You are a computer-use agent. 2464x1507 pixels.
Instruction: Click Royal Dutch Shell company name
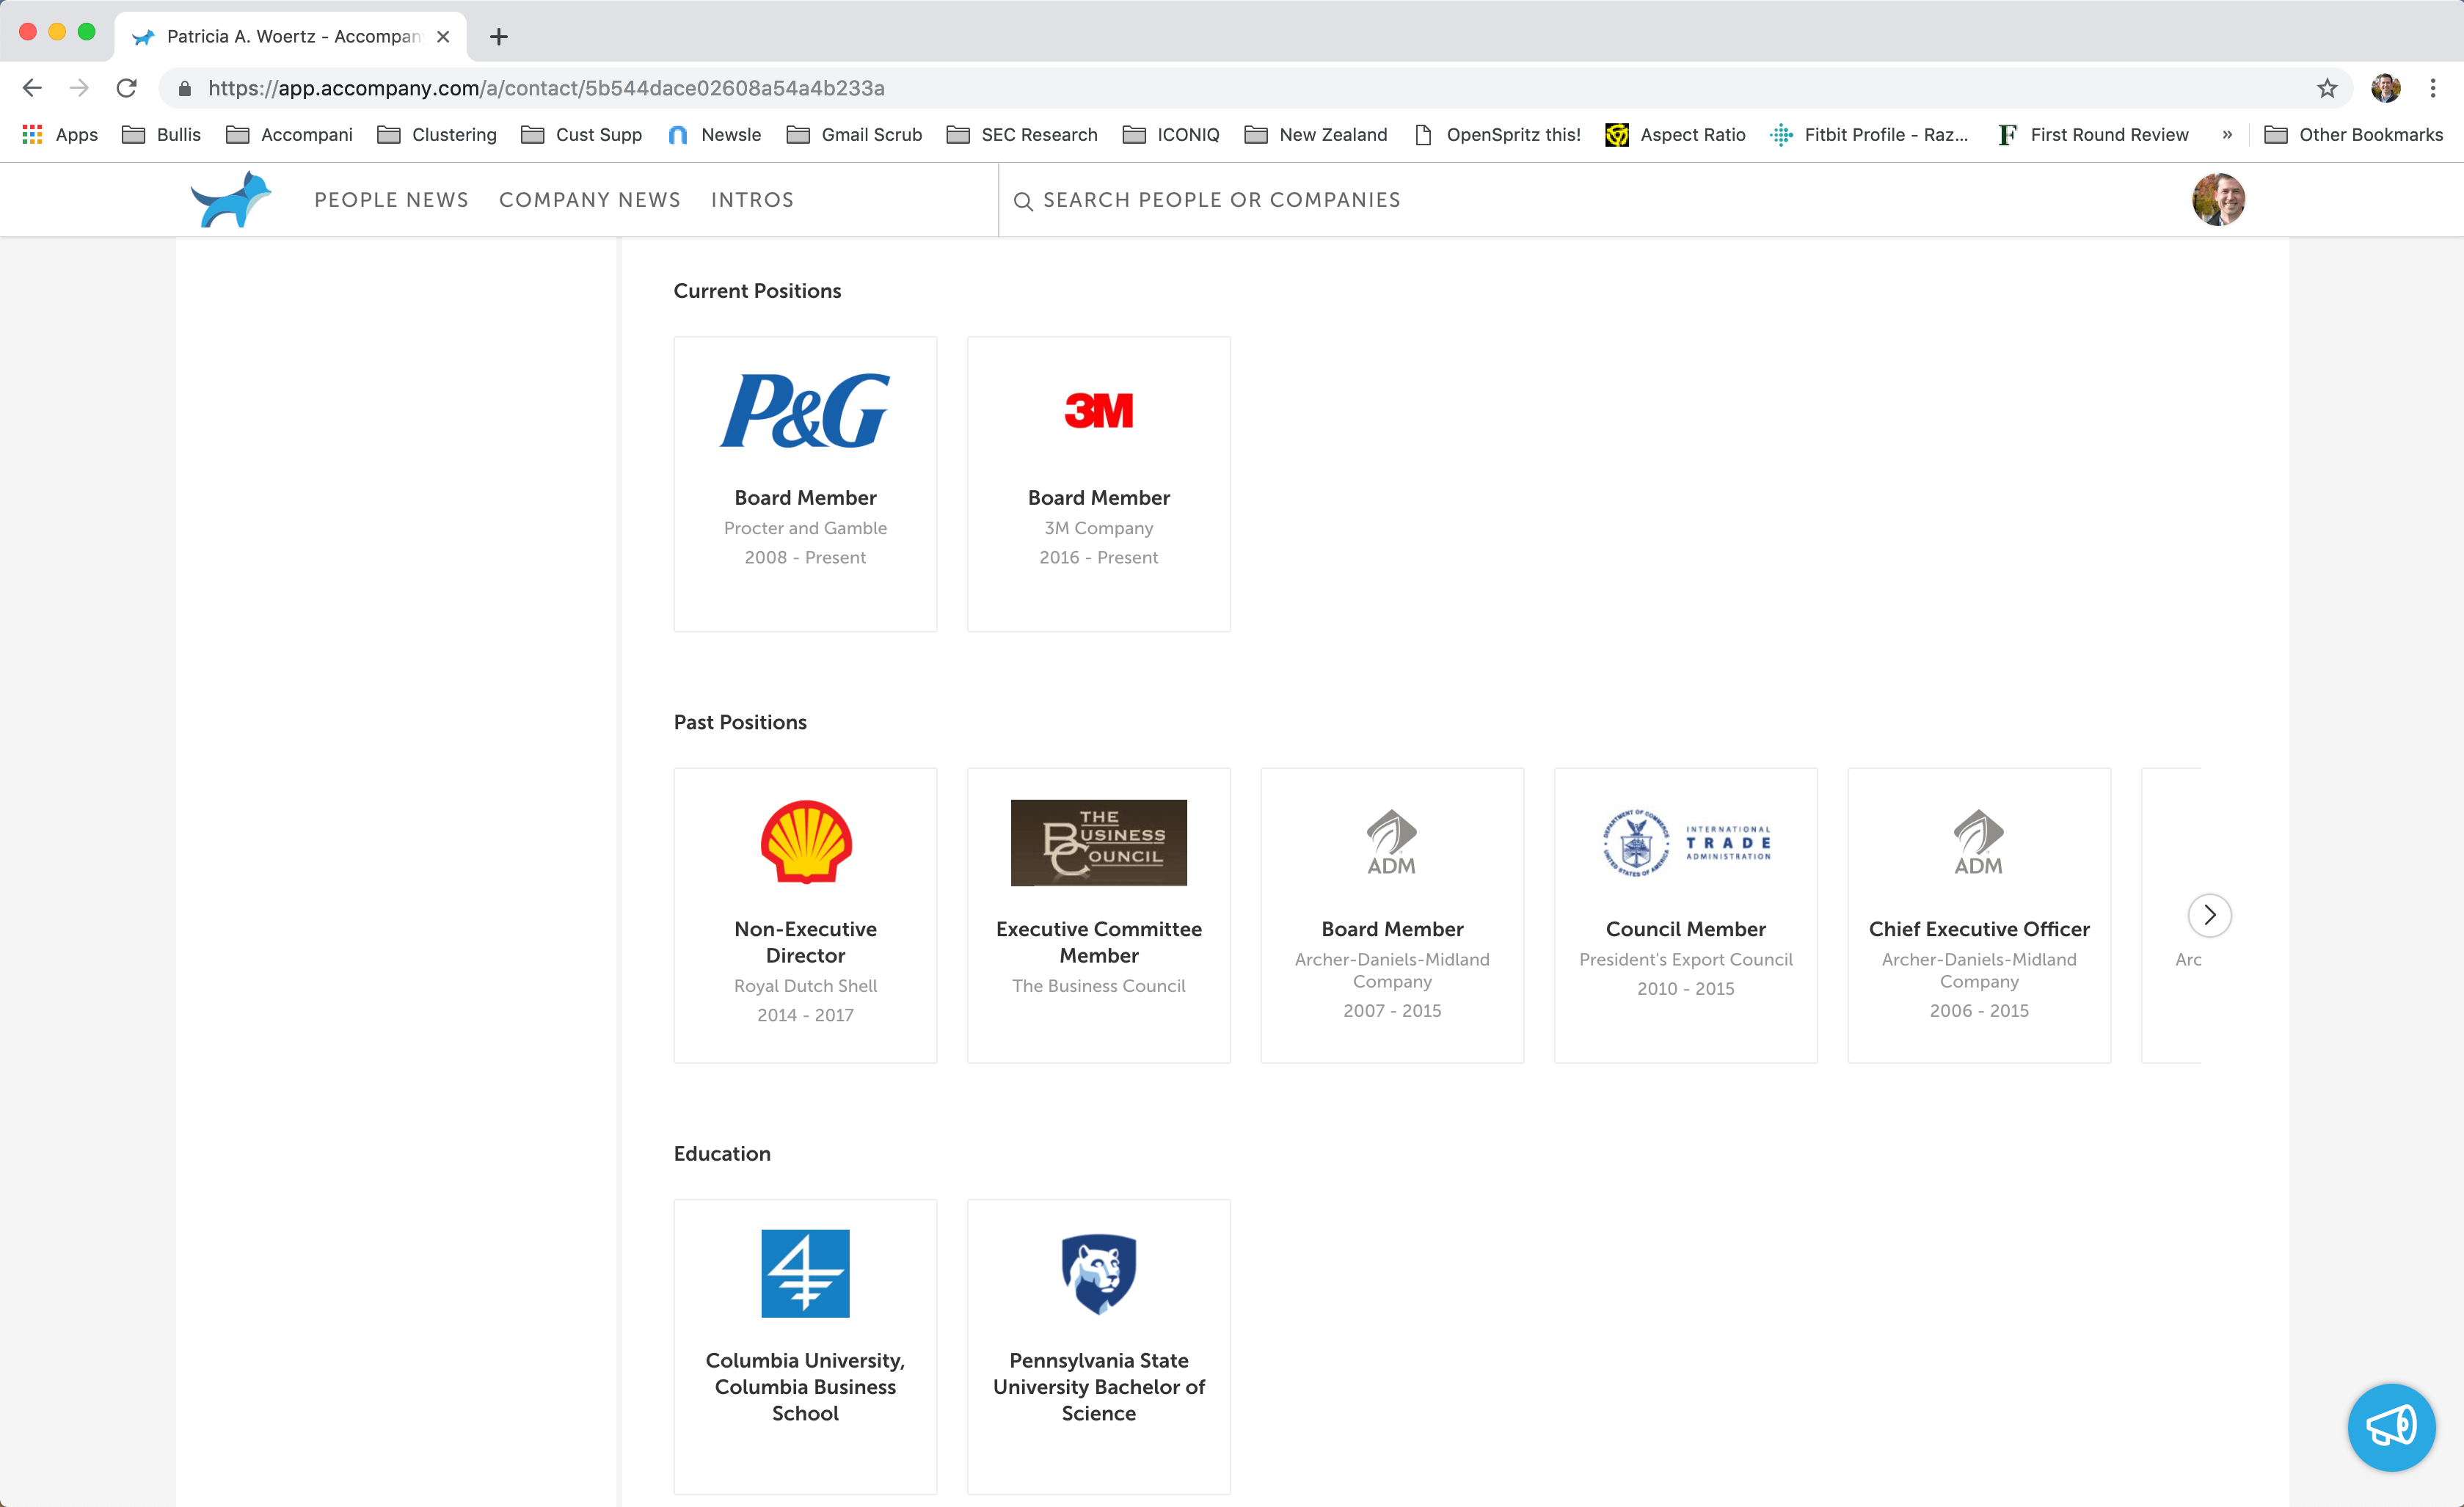pyautogui.click(x=805, y=986)
